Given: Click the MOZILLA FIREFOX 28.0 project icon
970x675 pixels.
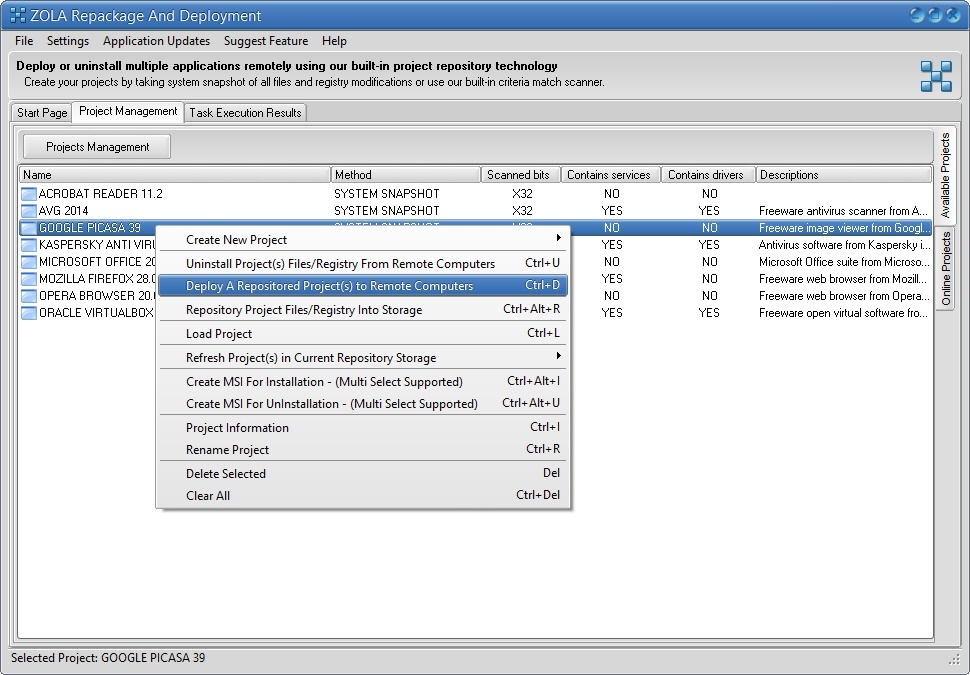Looking at the screenshot, I should click(x=29, y=279).
